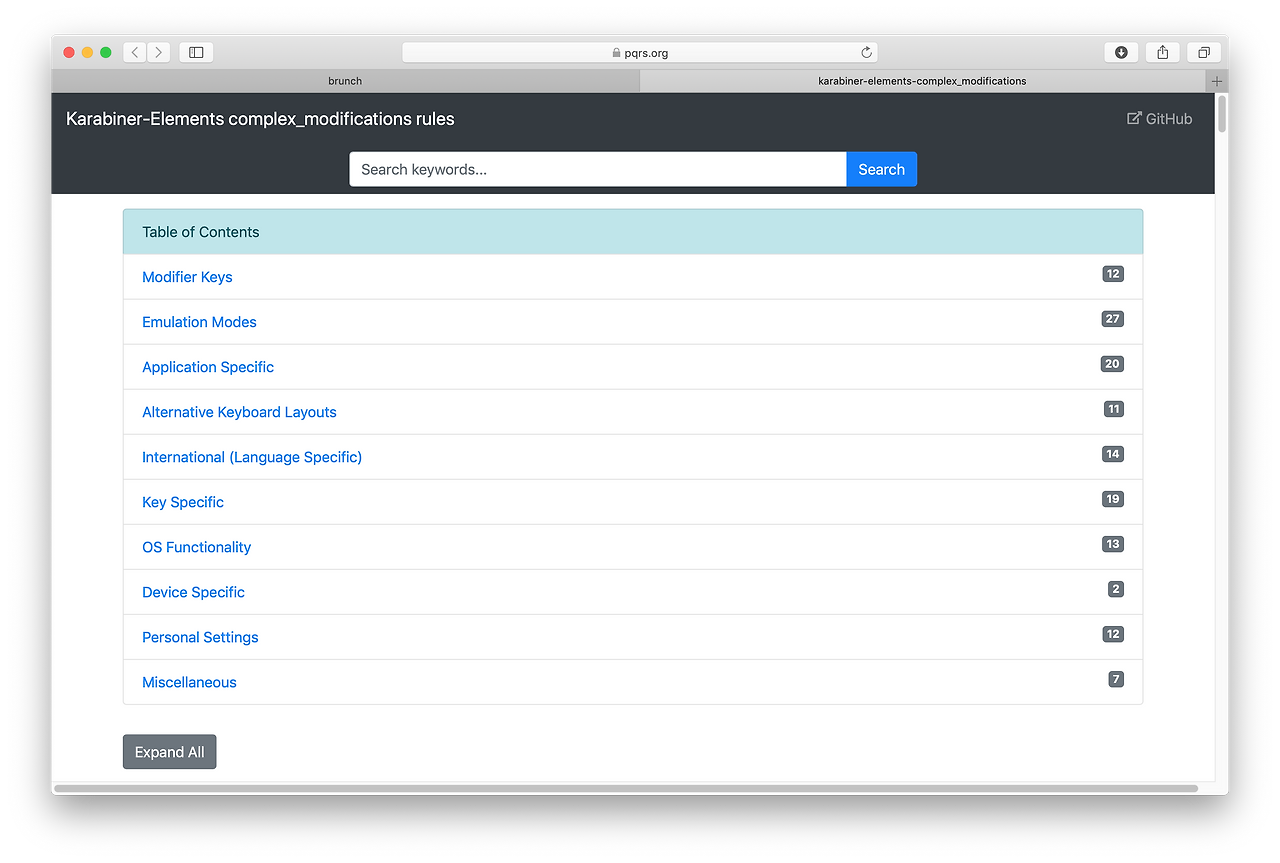Click the Table of Contents header
The image size is (1280, 863).
point(633,232)
